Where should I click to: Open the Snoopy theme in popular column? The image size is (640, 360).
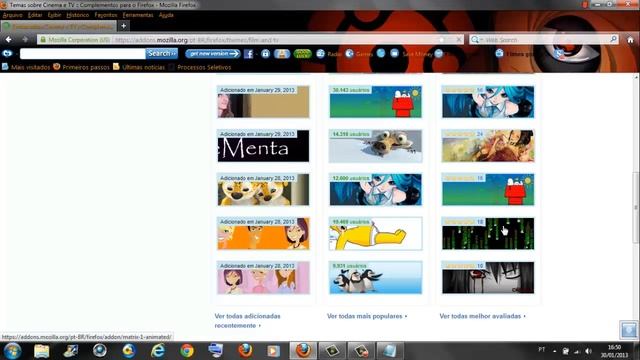tap(376, 102)
